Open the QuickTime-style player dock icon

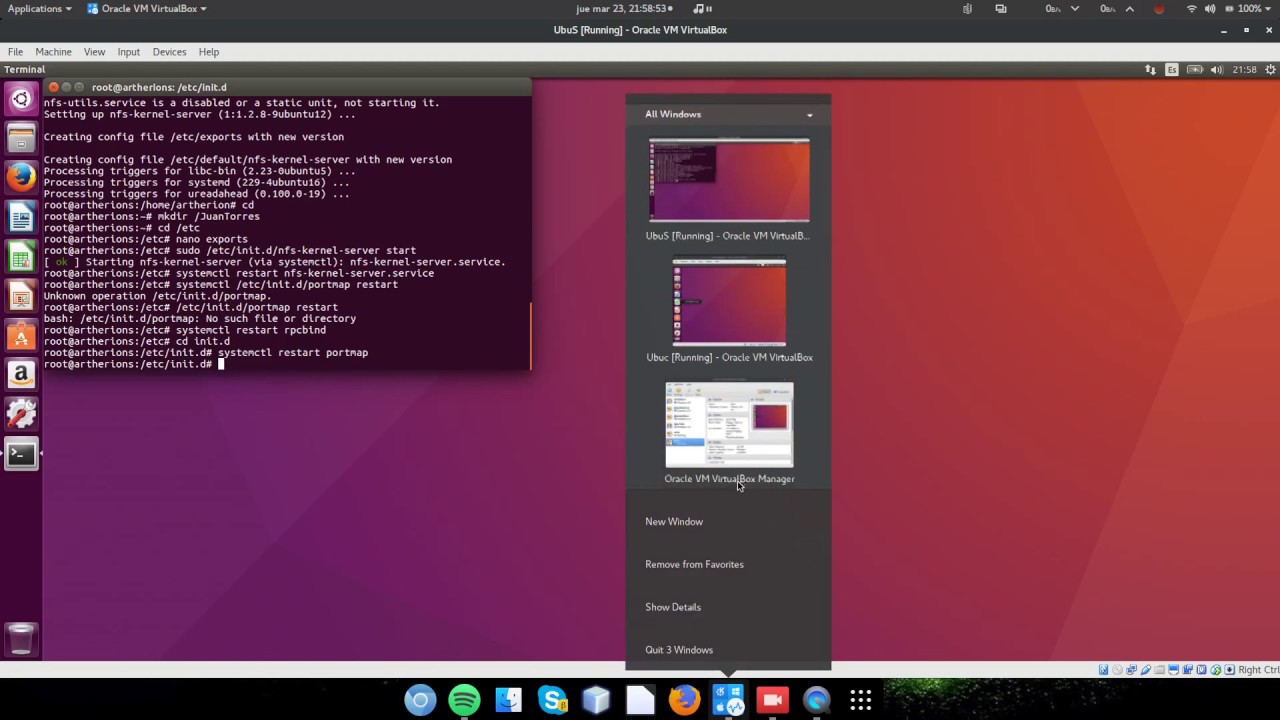tap(817, 700)
